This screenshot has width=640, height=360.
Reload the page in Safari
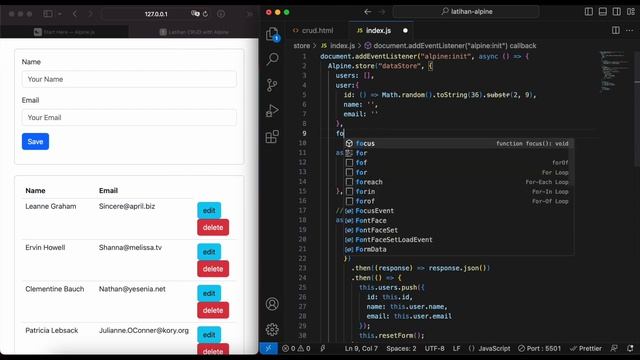click(205, 14)
